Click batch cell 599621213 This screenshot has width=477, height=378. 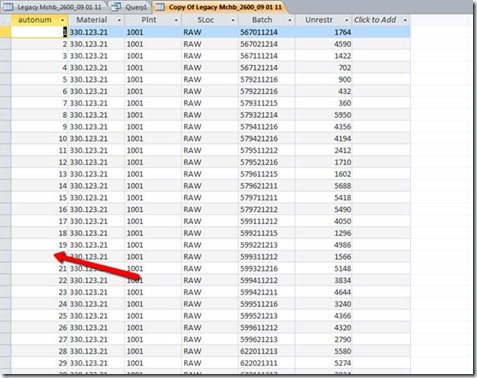pos(267,340)
